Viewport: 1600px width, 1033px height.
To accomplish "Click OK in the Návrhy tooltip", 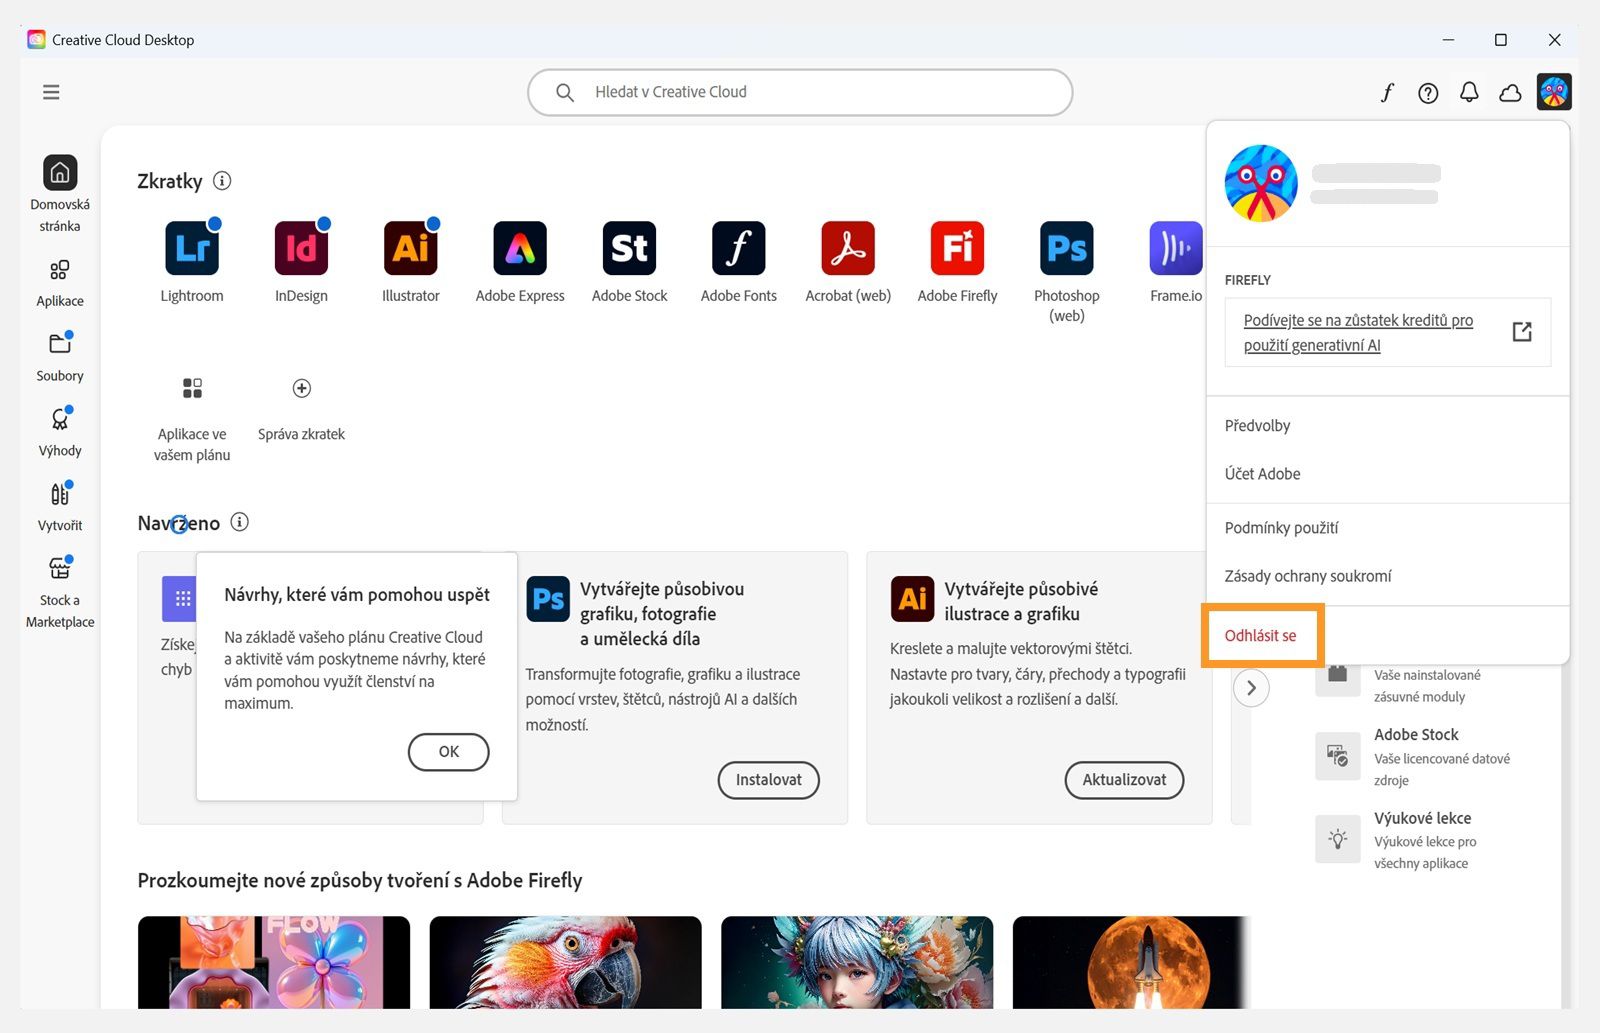I will [449, 752].
